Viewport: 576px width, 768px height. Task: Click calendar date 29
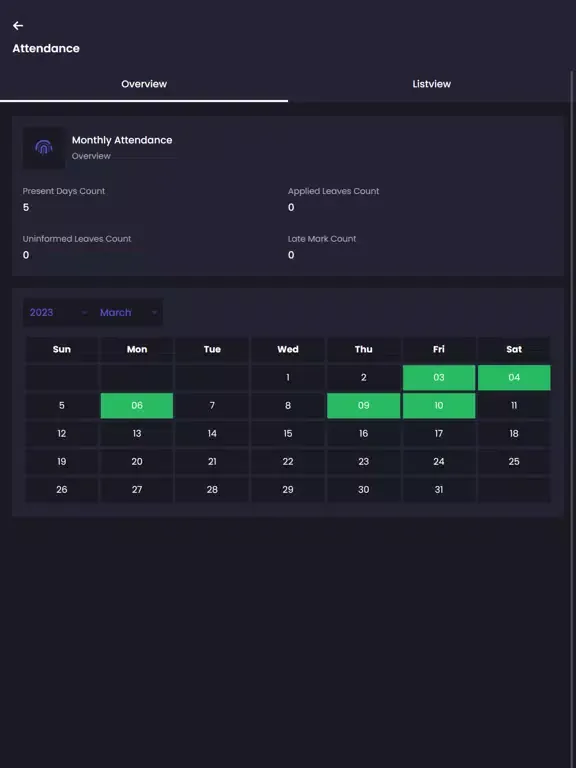tap(288, 489)
